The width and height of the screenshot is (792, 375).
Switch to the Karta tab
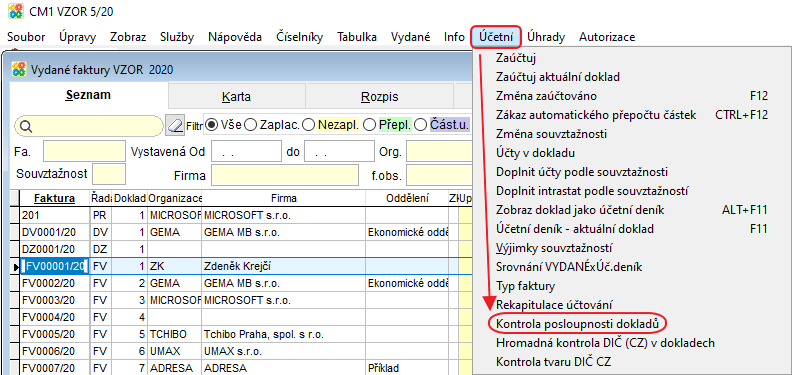(x=236, y=97)
